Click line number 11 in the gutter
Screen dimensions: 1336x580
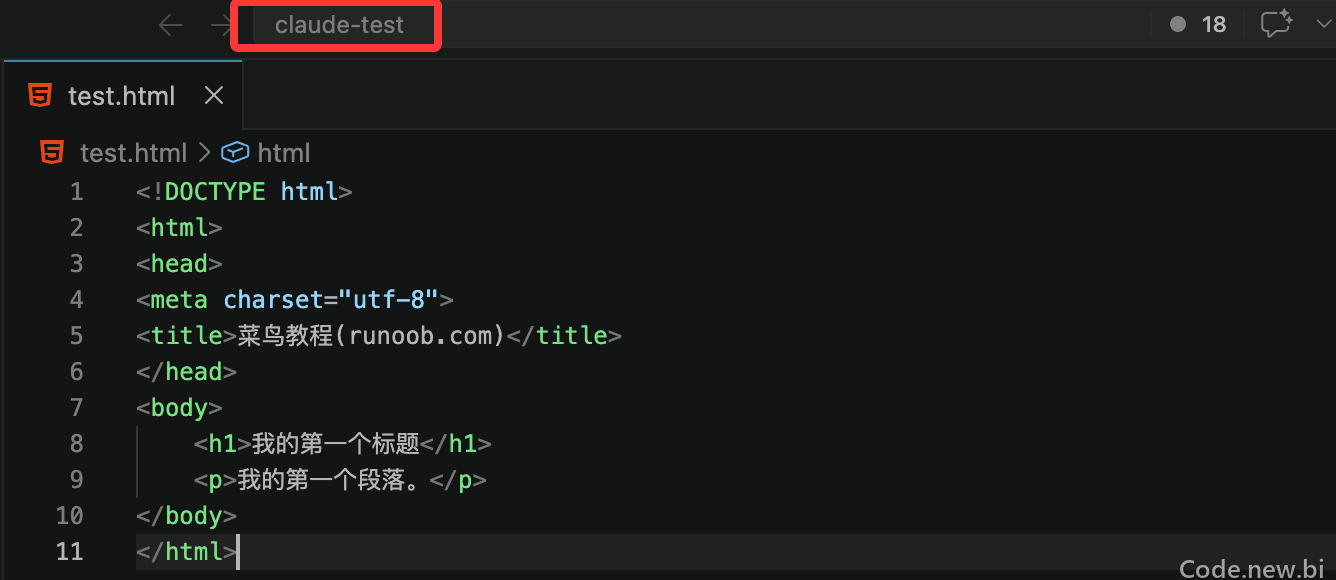point(70,551)
